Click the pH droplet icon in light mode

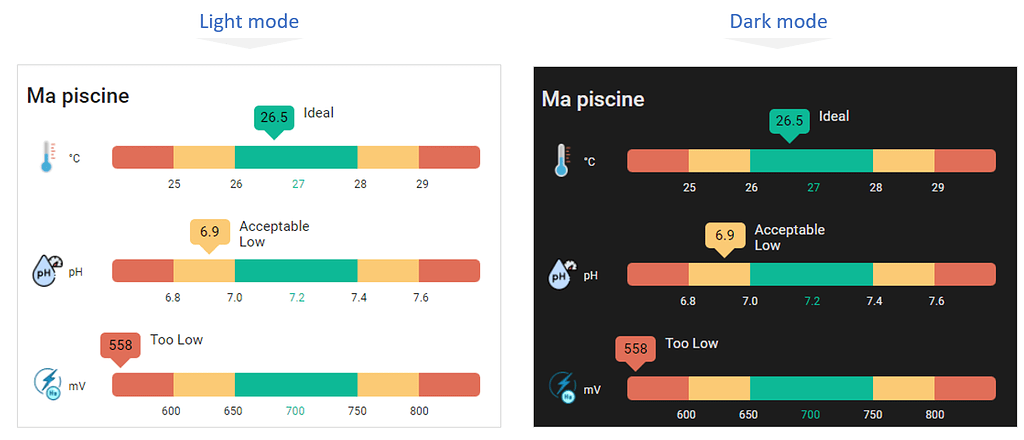point(47,271)
